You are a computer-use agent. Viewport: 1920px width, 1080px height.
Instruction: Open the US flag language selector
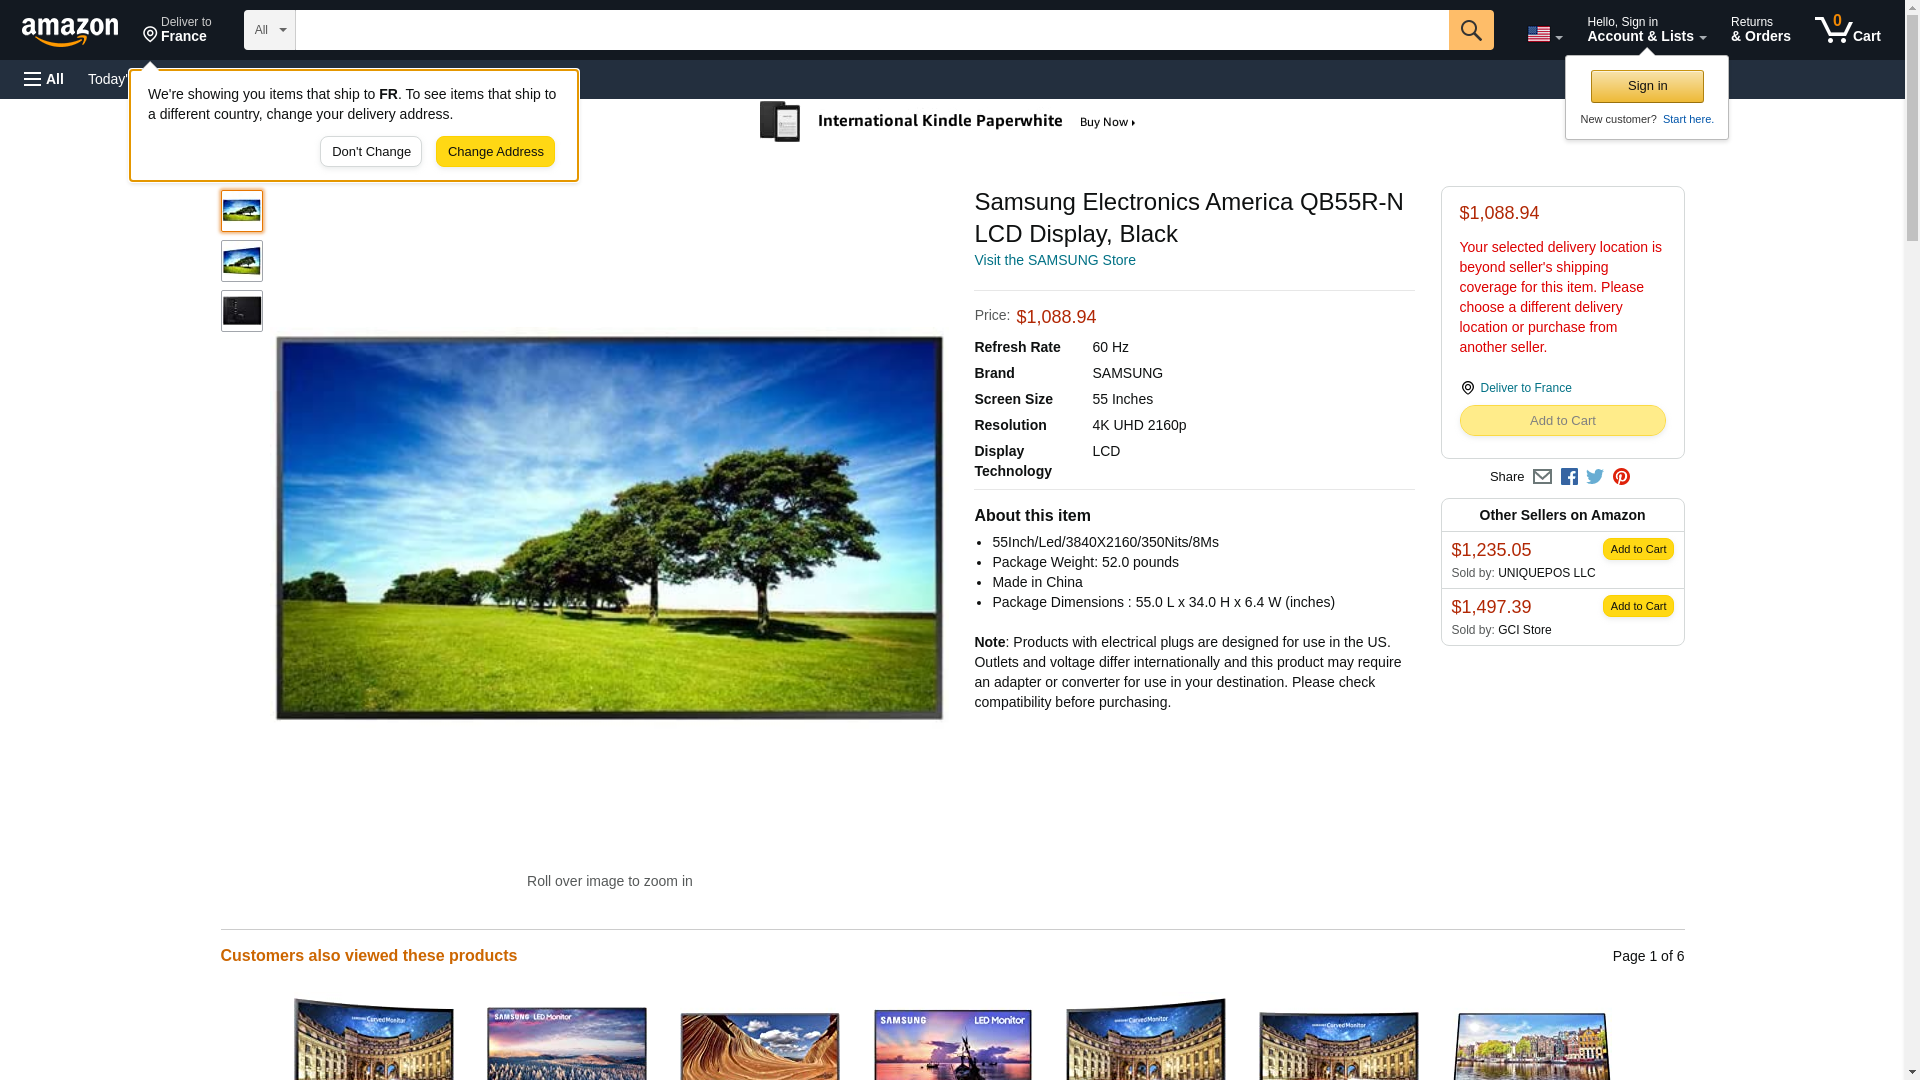(x=1544, y=34)
